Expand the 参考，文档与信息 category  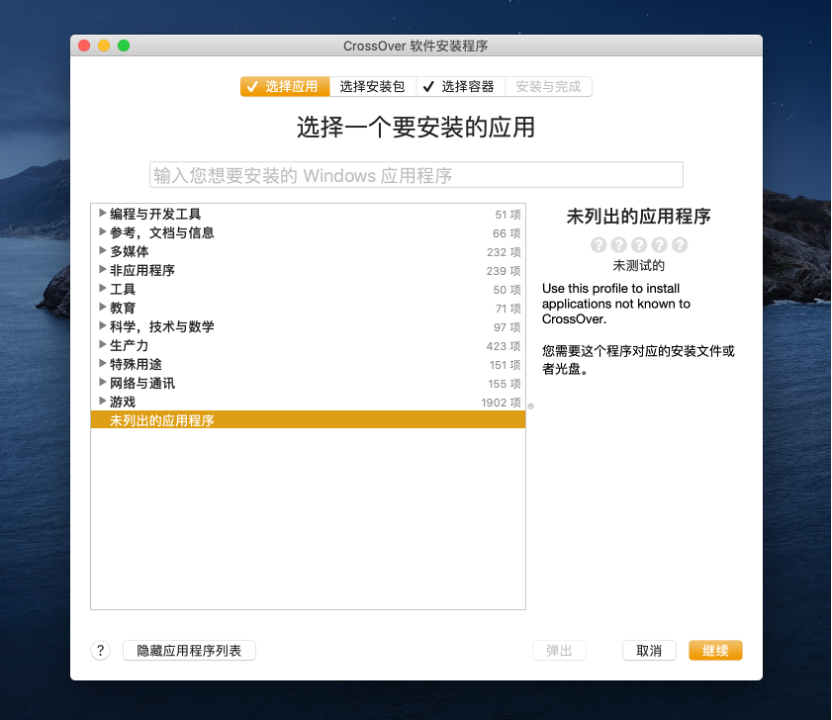102,232
